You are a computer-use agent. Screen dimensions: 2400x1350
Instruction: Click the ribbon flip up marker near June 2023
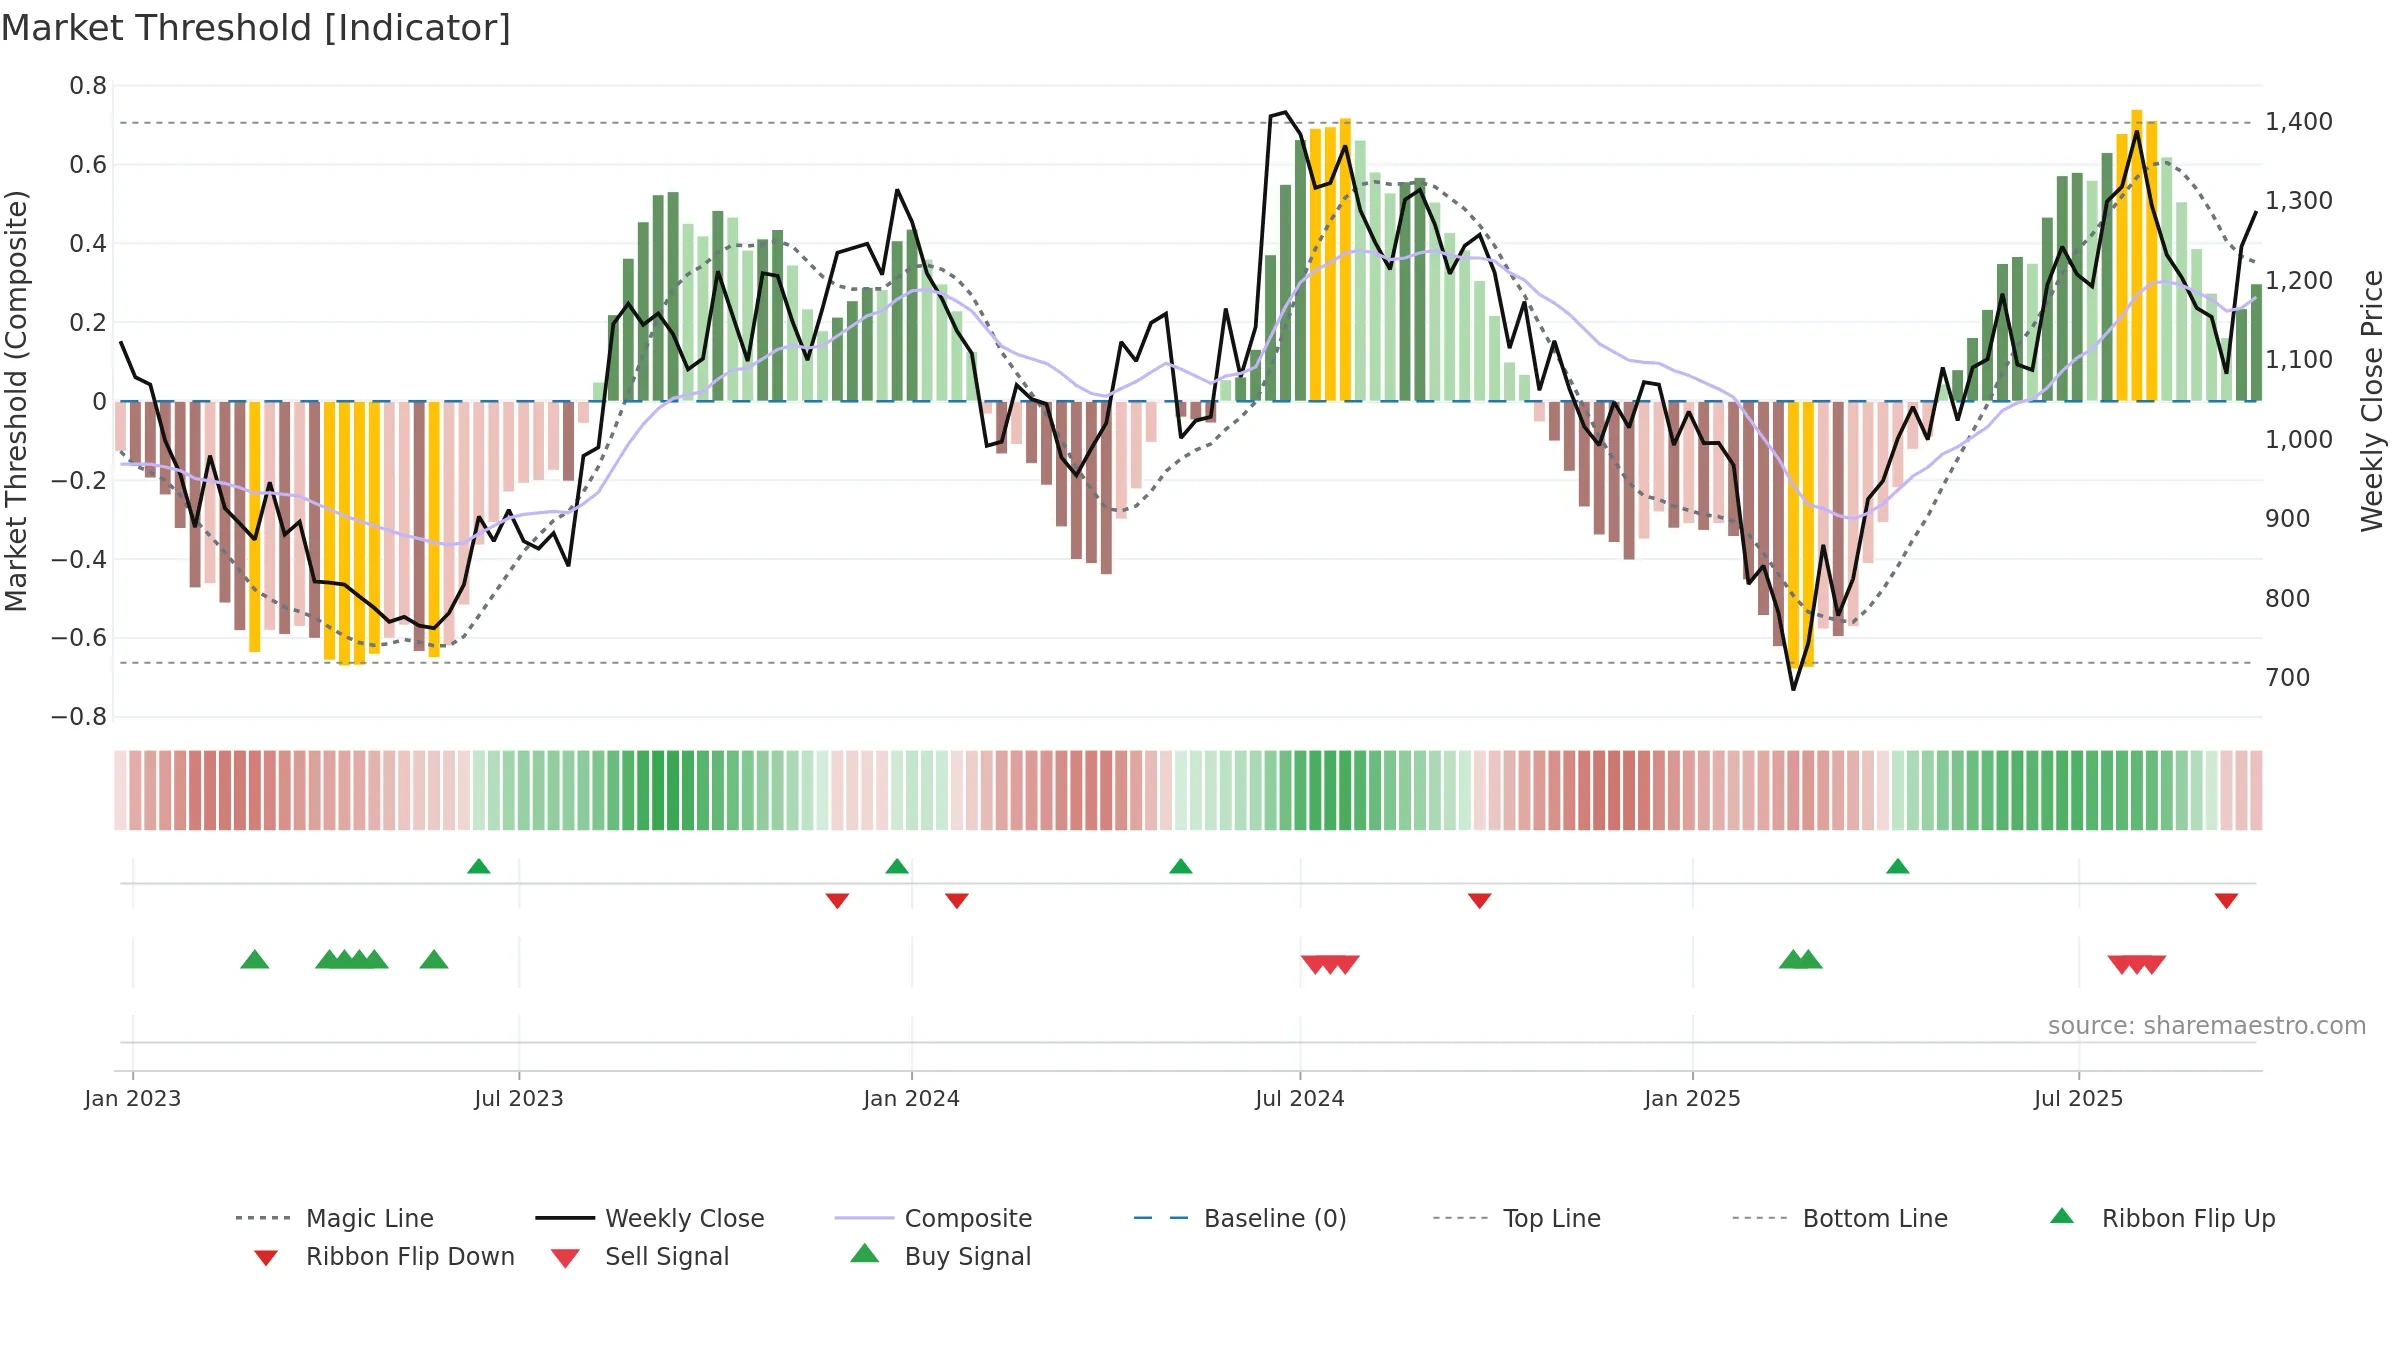[479, 866]
